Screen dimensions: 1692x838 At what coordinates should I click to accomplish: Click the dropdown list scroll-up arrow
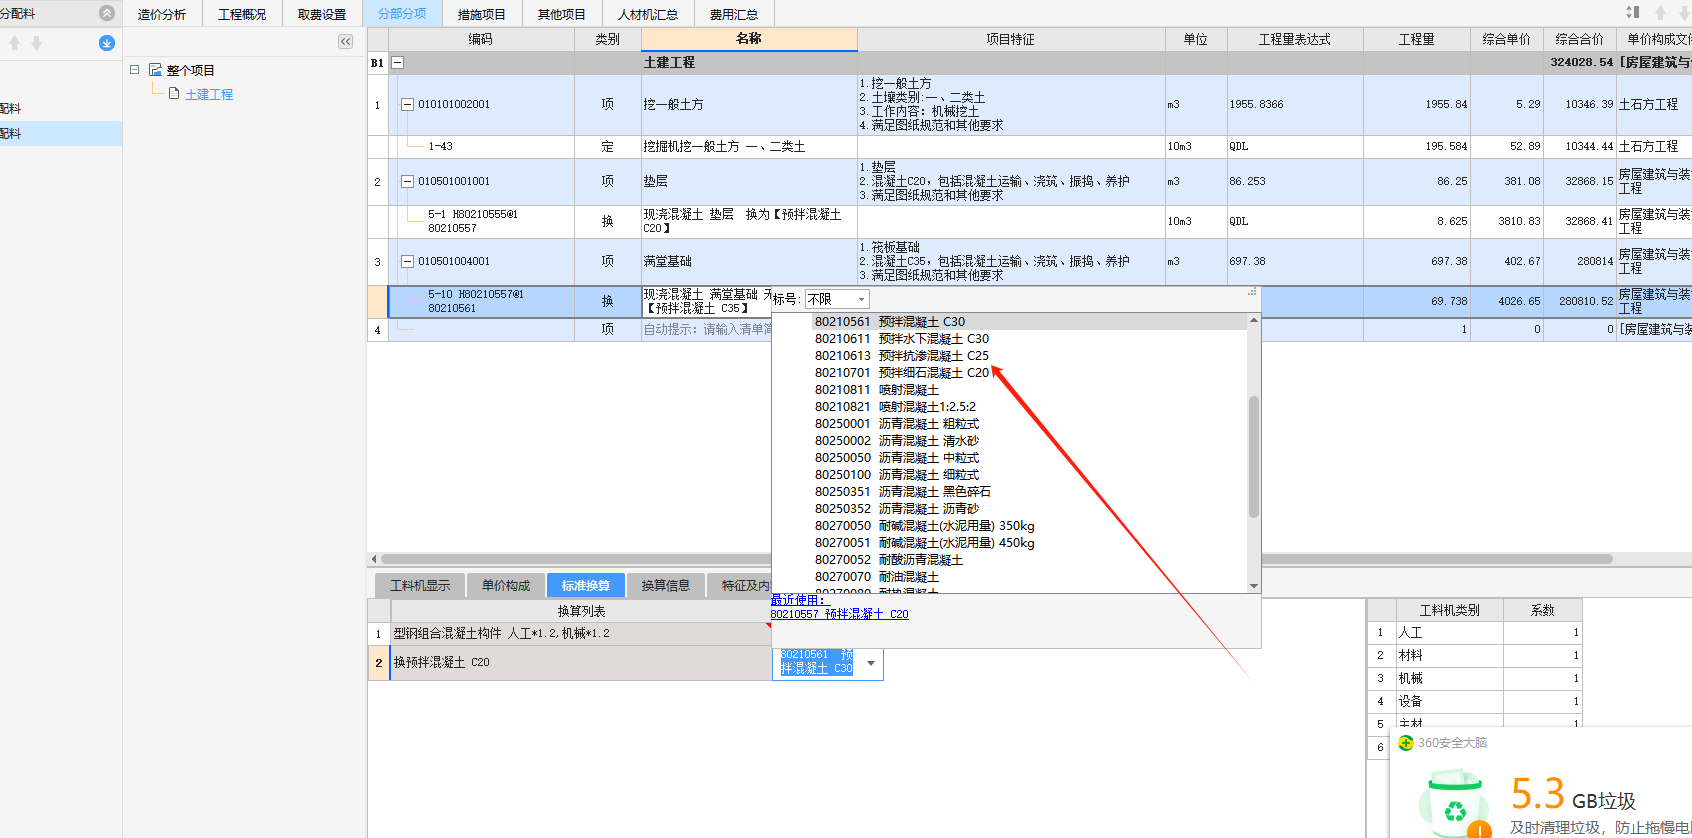coord(1254,321)
